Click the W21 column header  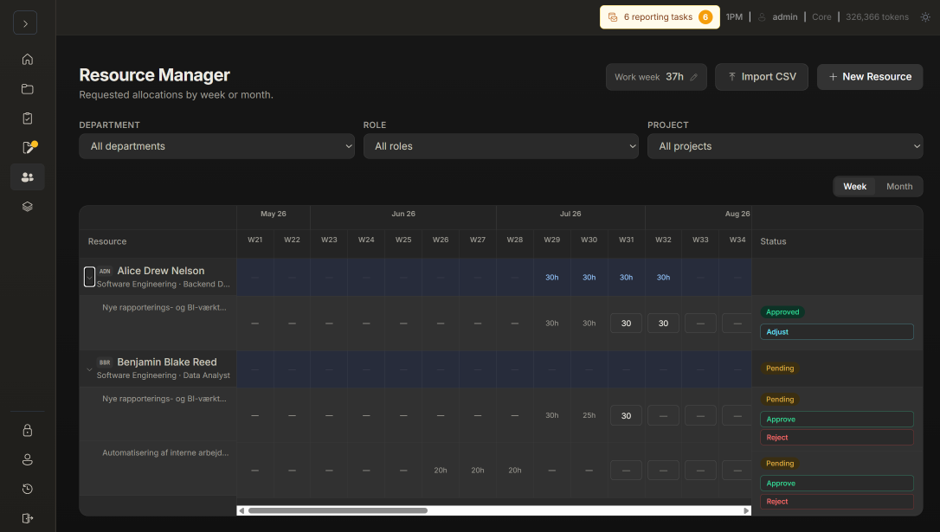coord(255,240)
